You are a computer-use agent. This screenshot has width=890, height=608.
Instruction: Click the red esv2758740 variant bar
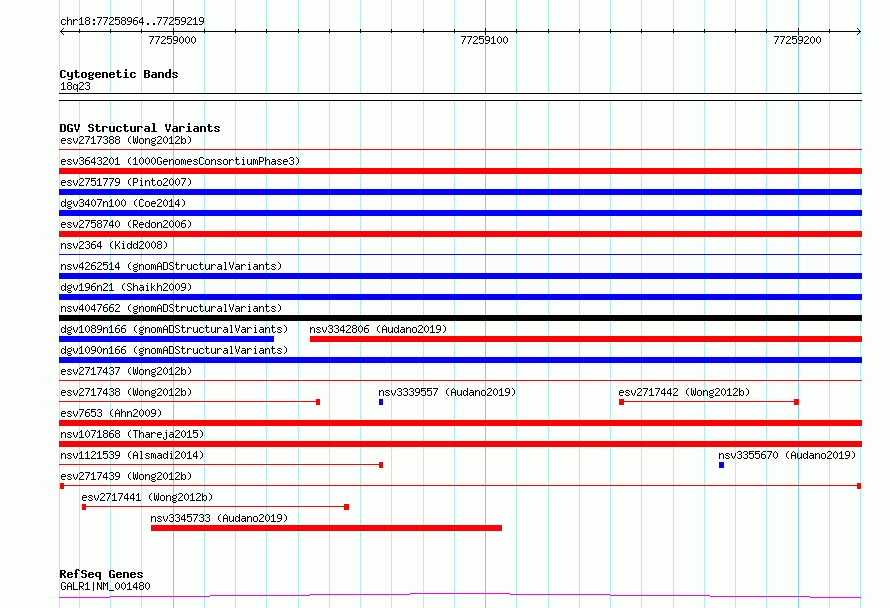click(460, 234)
